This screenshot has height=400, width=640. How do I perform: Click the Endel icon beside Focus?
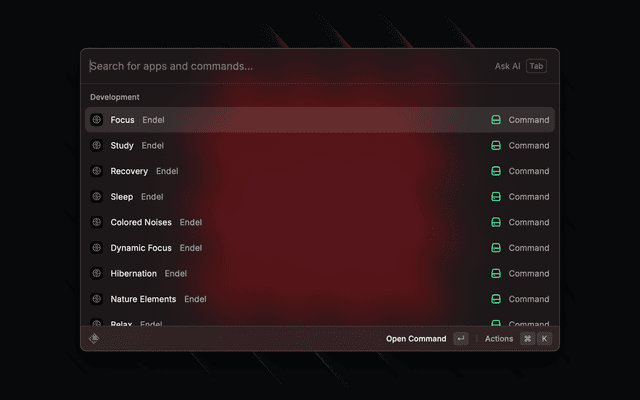(97, 120)
